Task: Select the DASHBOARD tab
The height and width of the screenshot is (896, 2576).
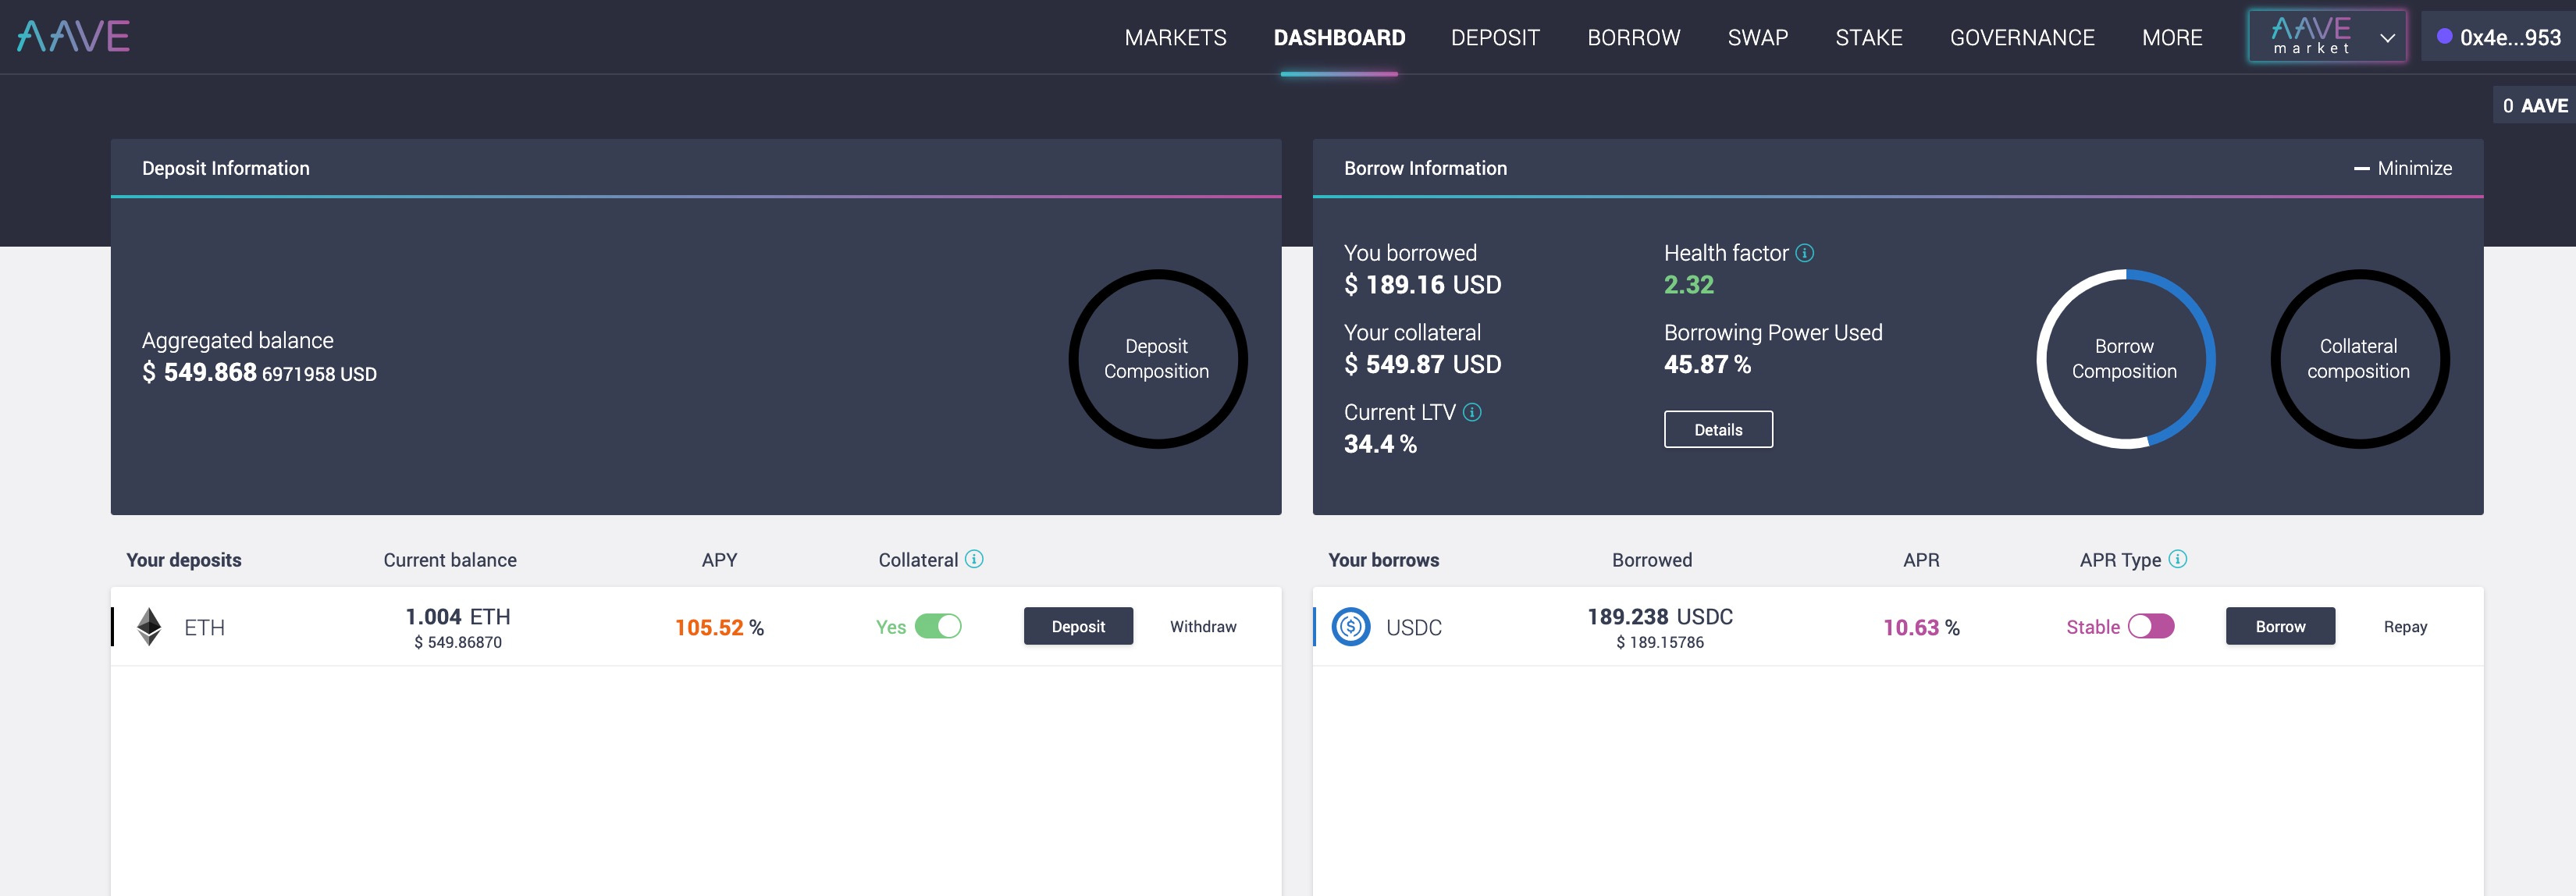Action: pyautogui.click(x=1339, y=38)
